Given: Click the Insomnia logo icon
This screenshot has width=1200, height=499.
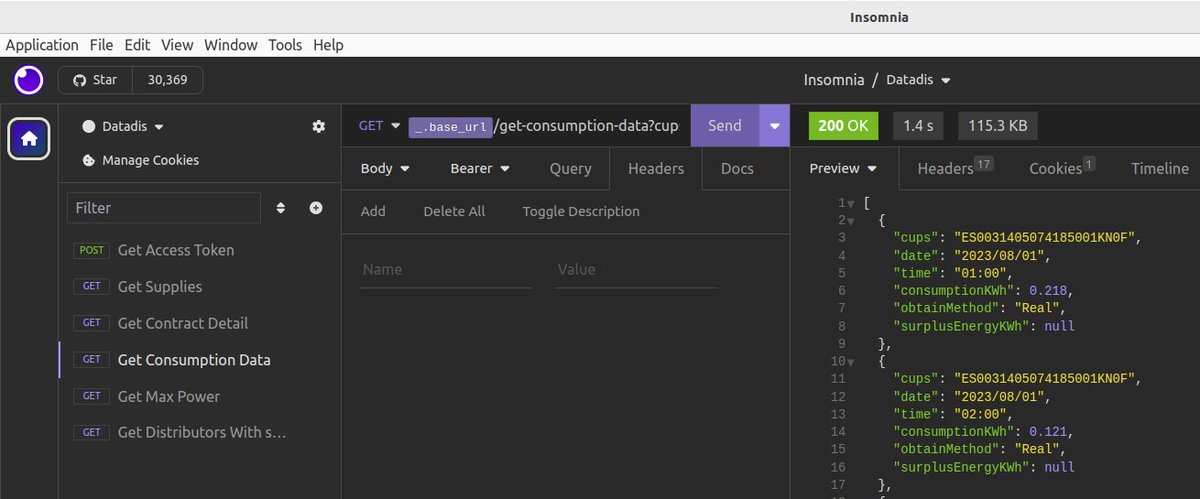Looking at the screenshot, I should pos(29,80).
